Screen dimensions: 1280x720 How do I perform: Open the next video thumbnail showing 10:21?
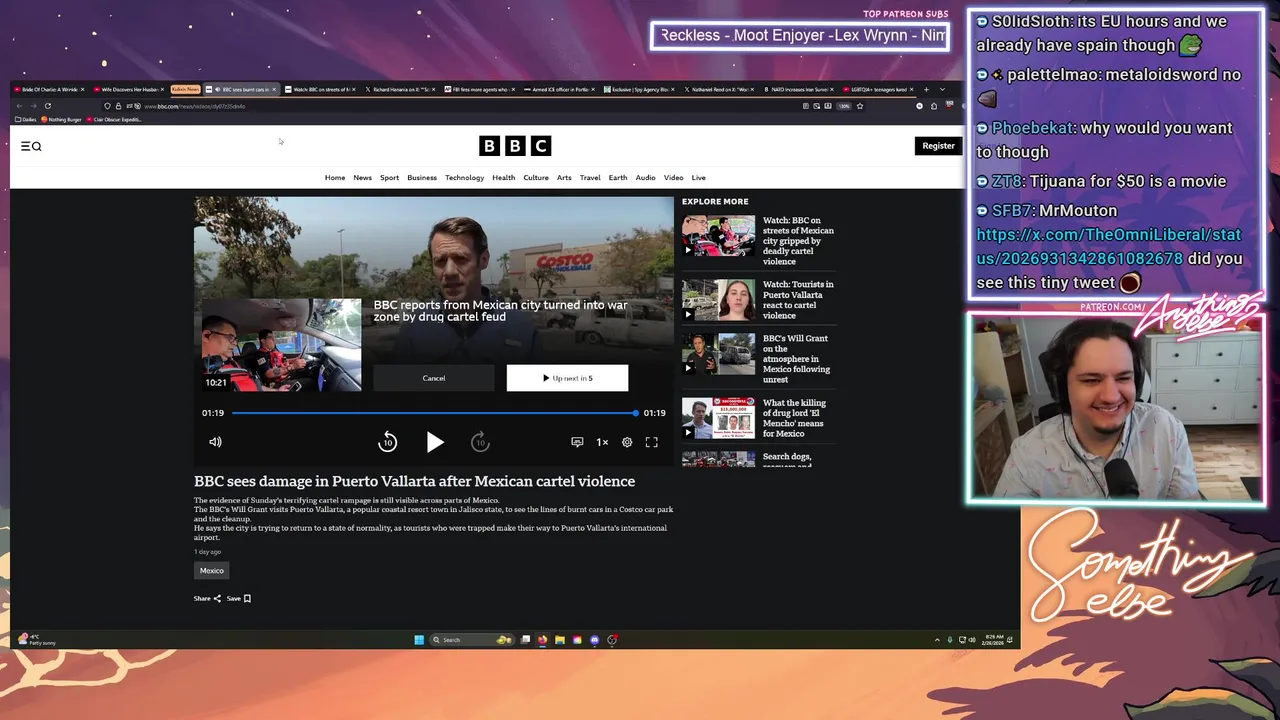[282, 345]
